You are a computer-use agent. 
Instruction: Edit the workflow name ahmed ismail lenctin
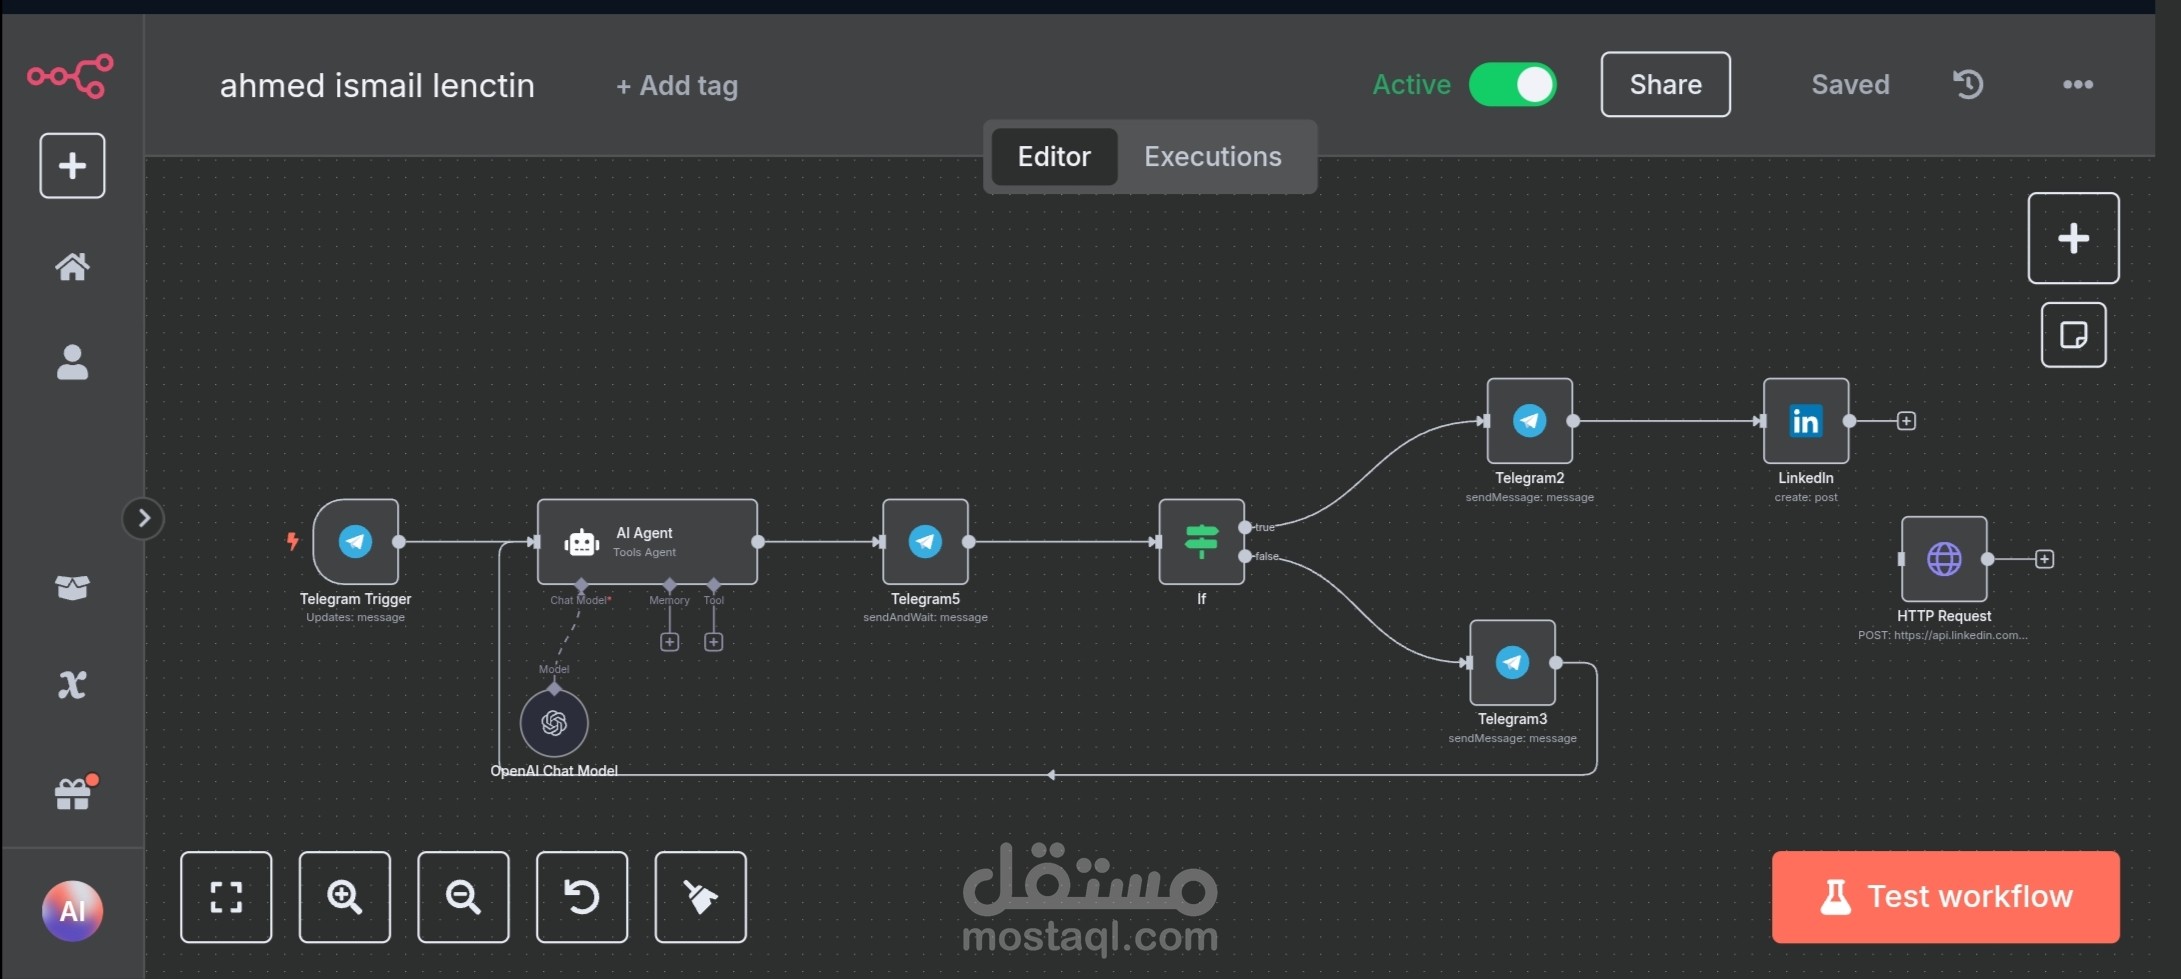[377, 86]
